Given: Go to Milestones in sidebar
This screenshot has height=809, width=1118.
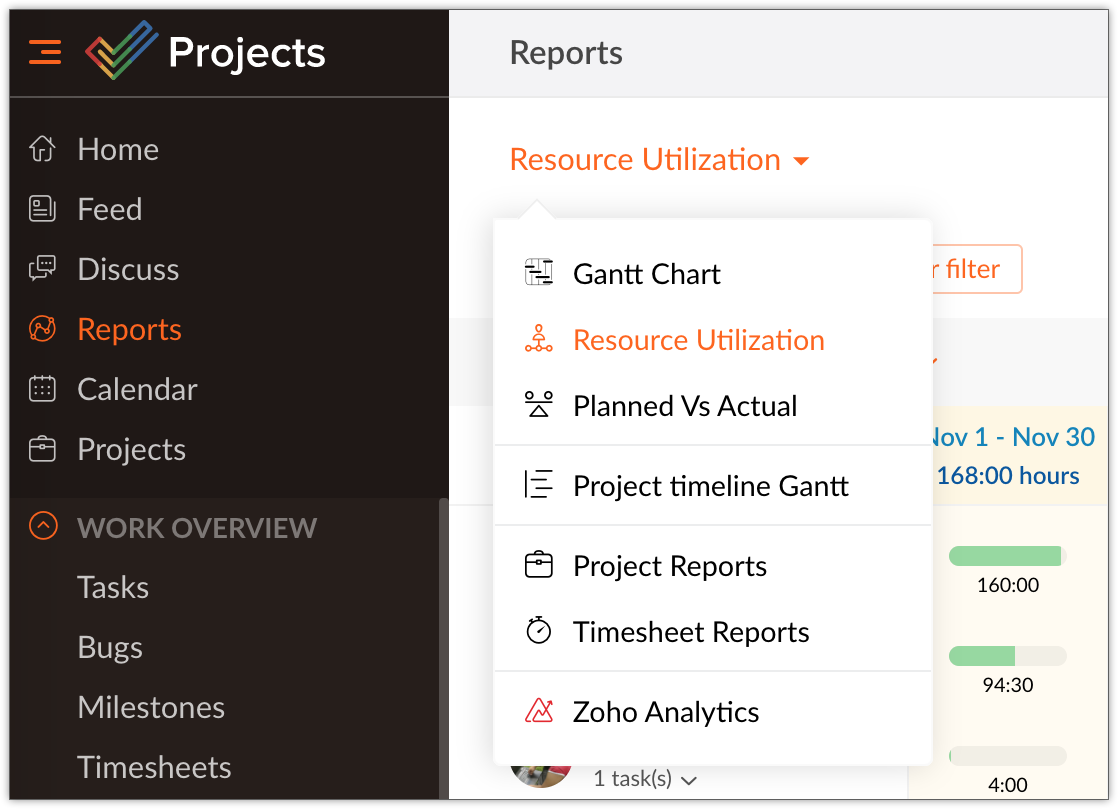Looking at the screenshot, I should [x=151, y=707].
